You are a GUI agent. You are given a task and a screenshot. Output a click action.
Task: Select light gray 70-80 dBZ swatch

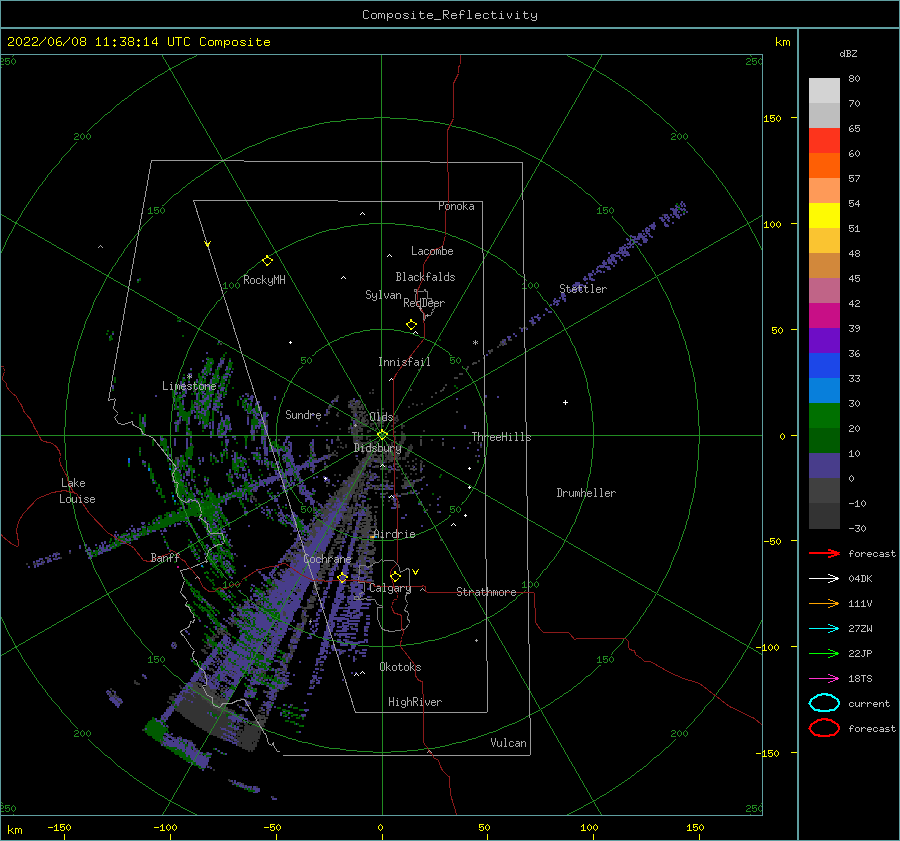[824, 91]
